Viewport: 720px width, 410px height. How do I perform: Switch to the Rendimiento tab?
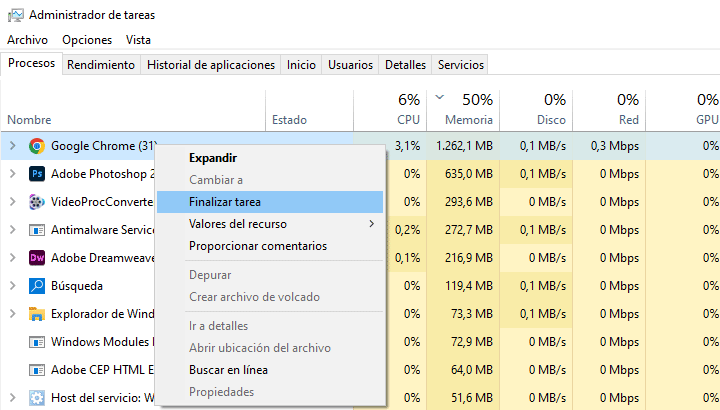pyautogui.click(x=101, y=65)
